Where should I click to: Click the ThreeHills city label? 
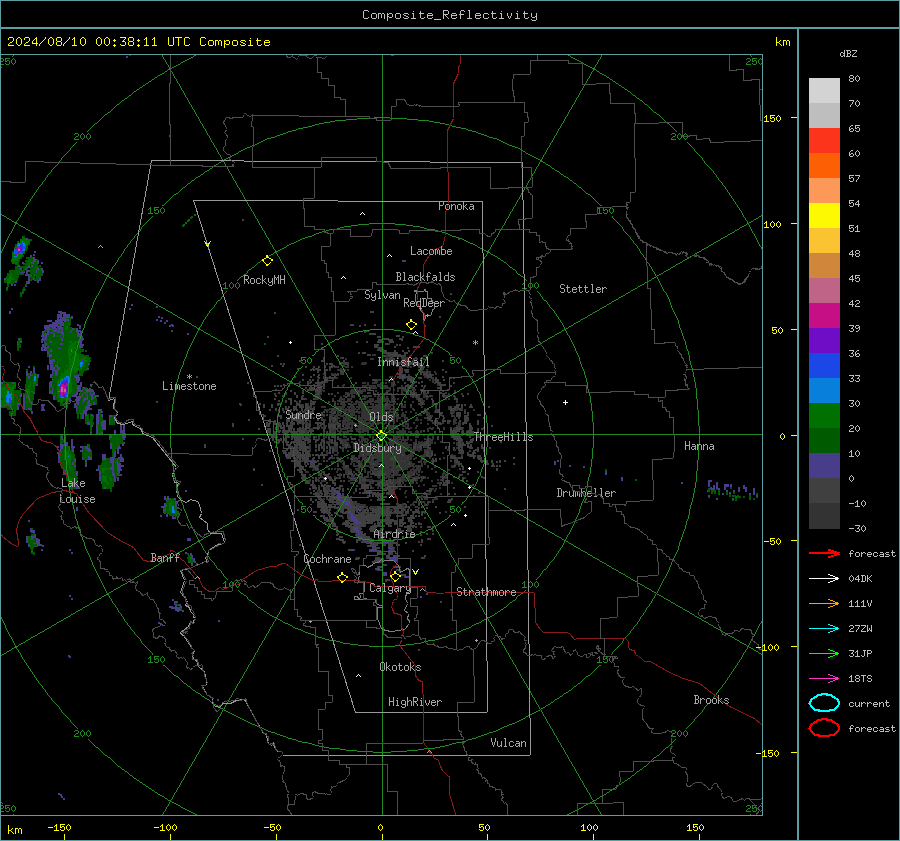(503, 437)
